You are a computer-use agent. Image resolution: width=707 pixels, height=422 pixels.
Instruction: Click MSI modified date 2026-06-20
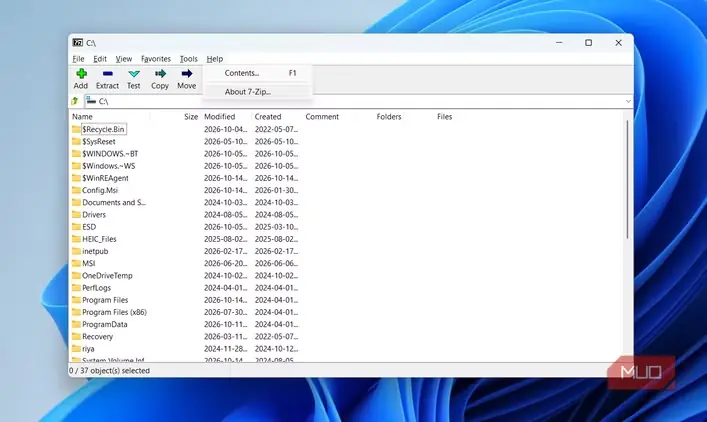225,263
